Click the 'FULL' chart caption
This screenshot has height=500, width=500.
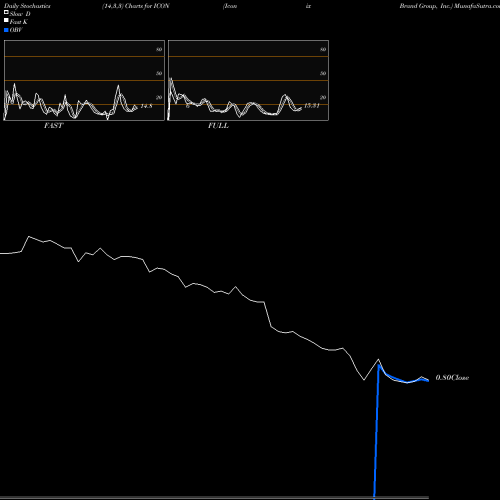pos(218,126)
